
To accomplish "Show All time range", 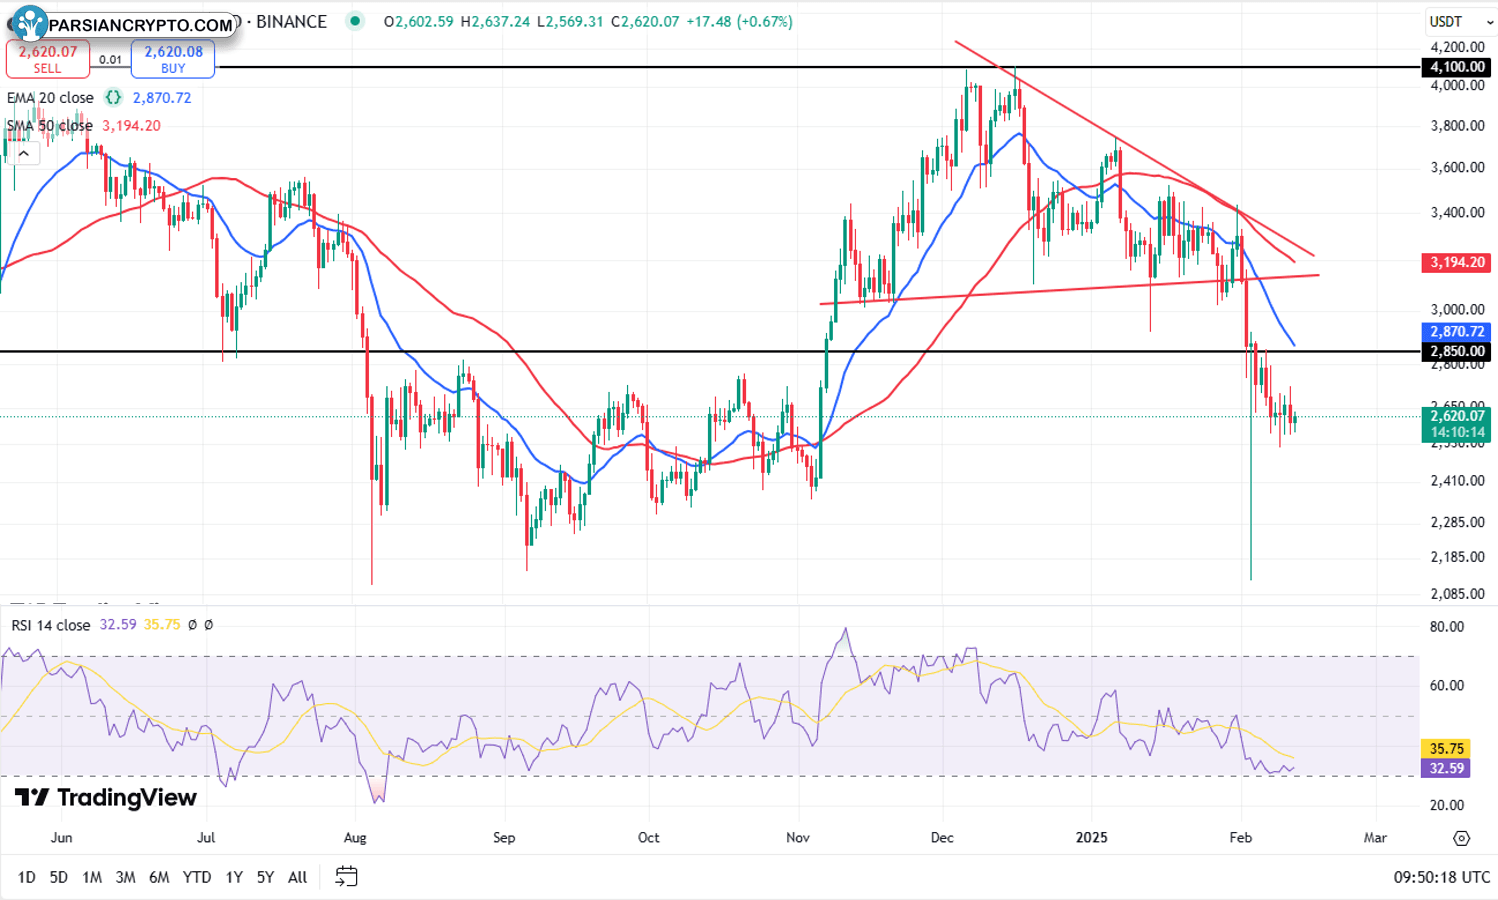I will [298, 877].
